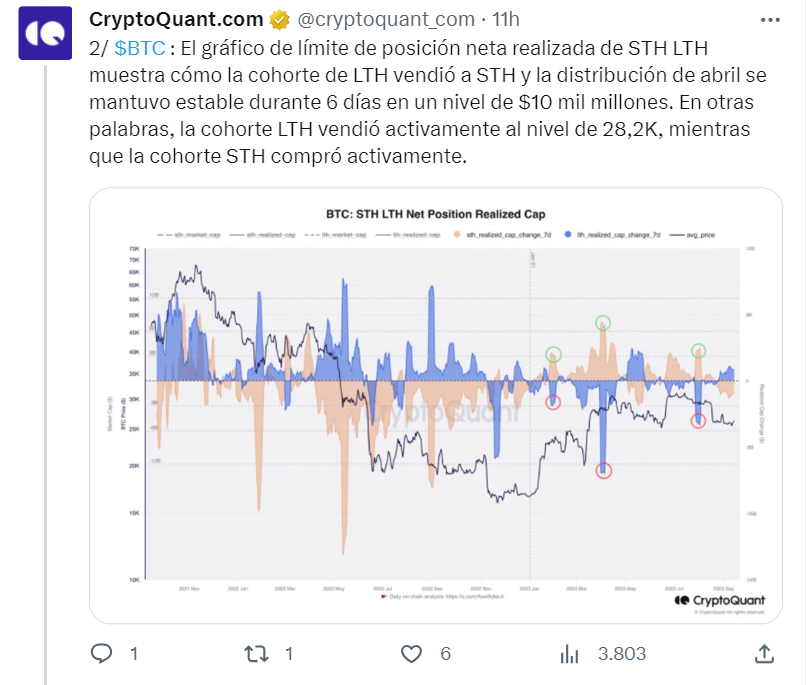The image size is (806, 685).
Task: Toggle the sth_realized_cap_change_7d legend swatch
Action: pos(457,235)
